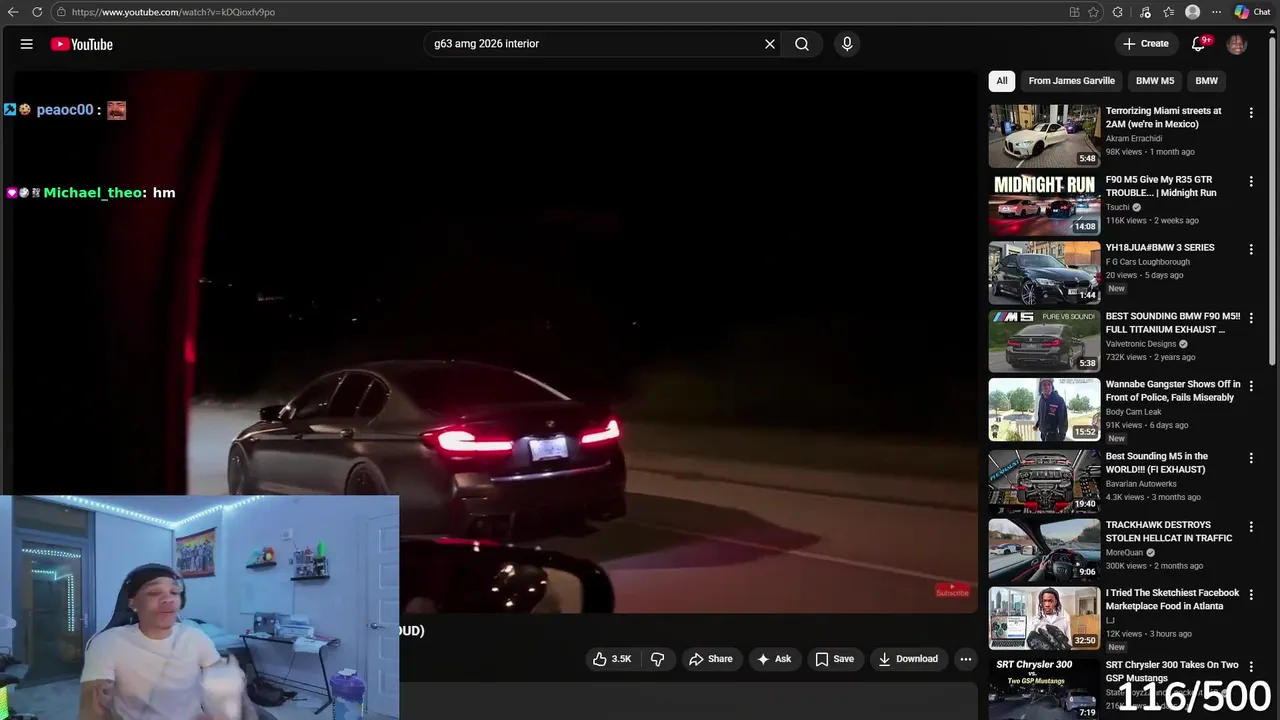The image size is (1280, 720).
Task: Open options for Terrorizing Miami streets video
Action: [1251, 113]
